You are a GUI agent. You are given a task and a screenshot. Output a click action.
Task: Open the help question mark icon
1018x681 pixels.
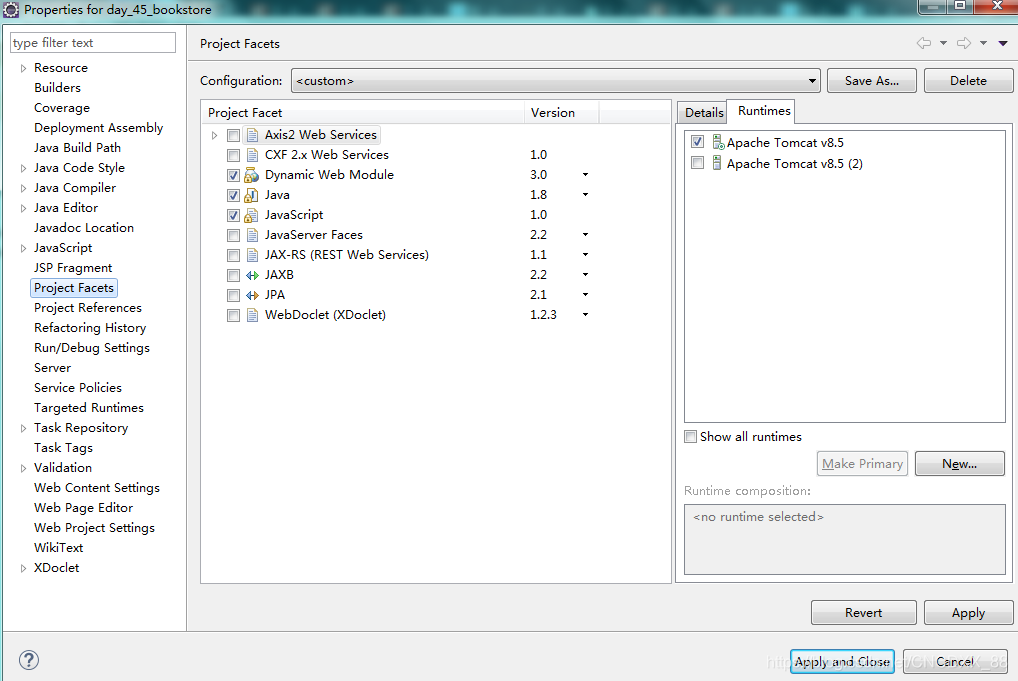[x=29, y=660]
